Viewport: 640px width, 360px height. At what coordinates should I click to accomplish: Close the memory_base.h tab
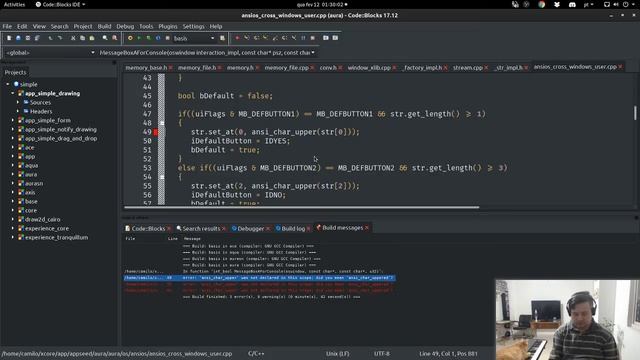(x=171, y=68)
